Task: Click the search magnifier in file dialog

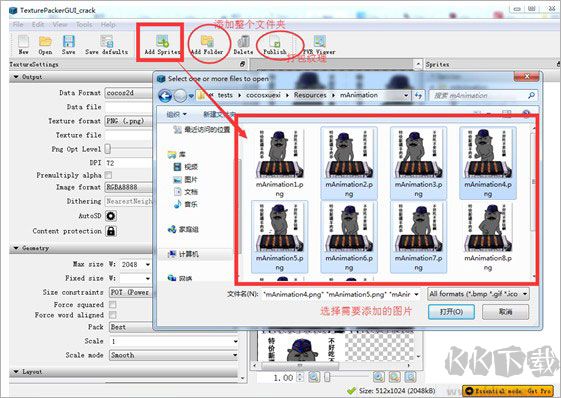Action: coord(531,95)
